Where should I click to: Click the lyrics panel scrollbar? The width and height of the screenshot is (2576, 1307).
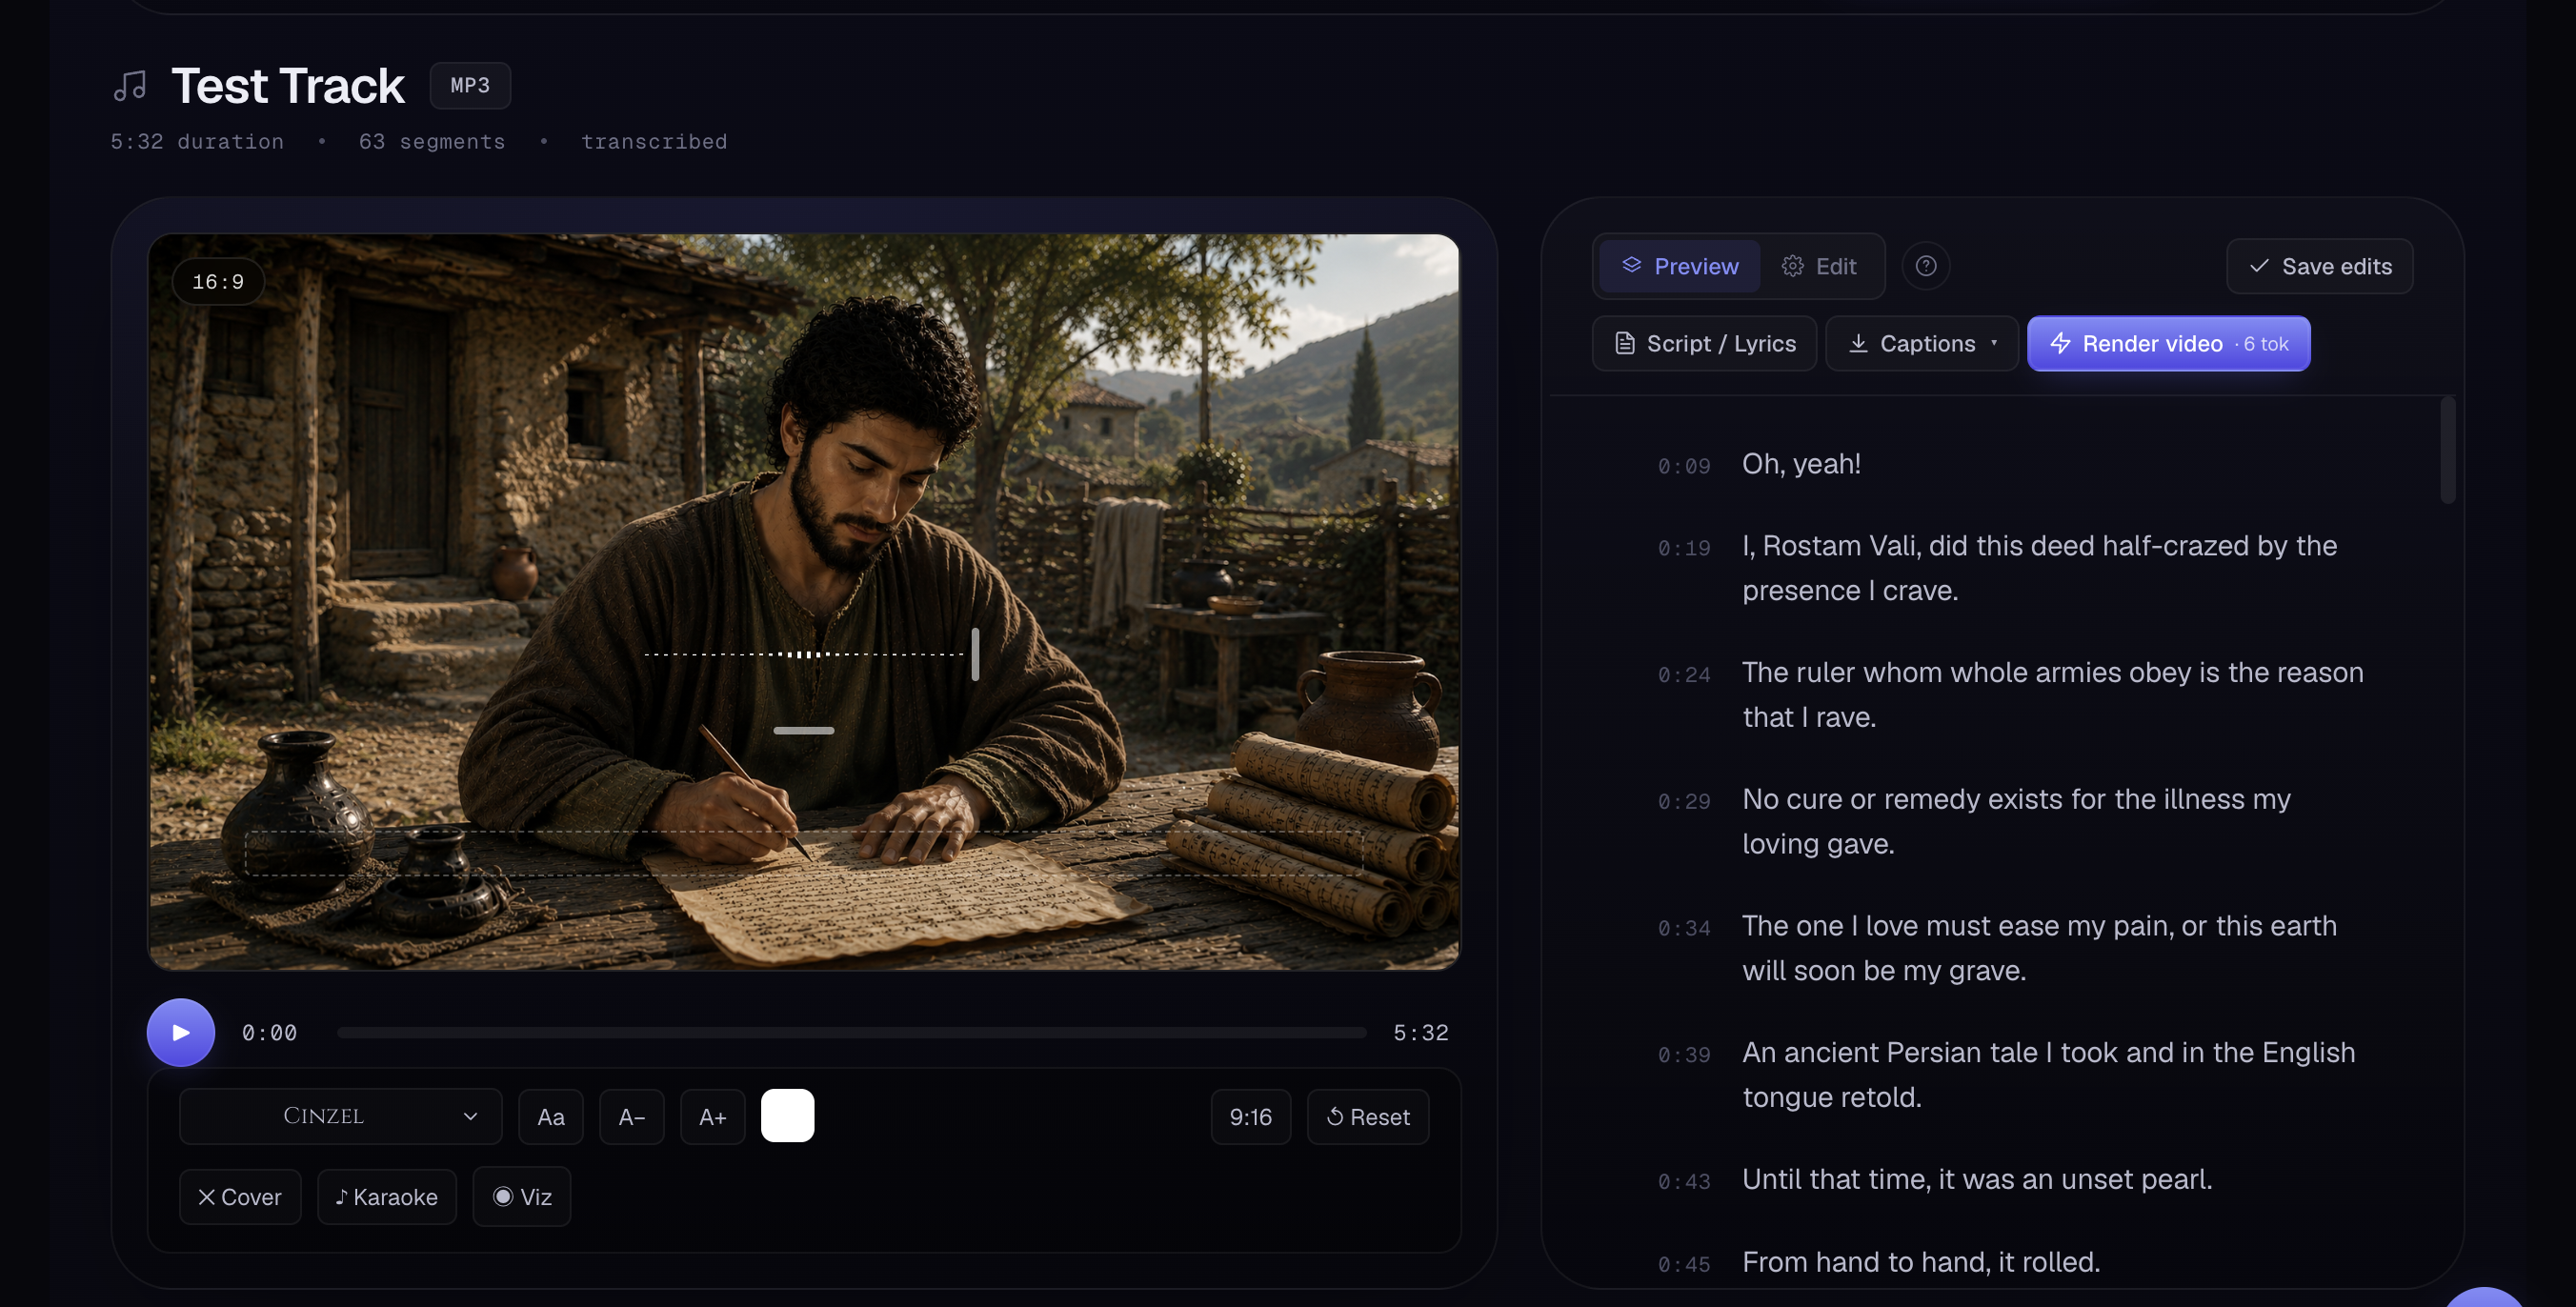(x=2447, y=451)
